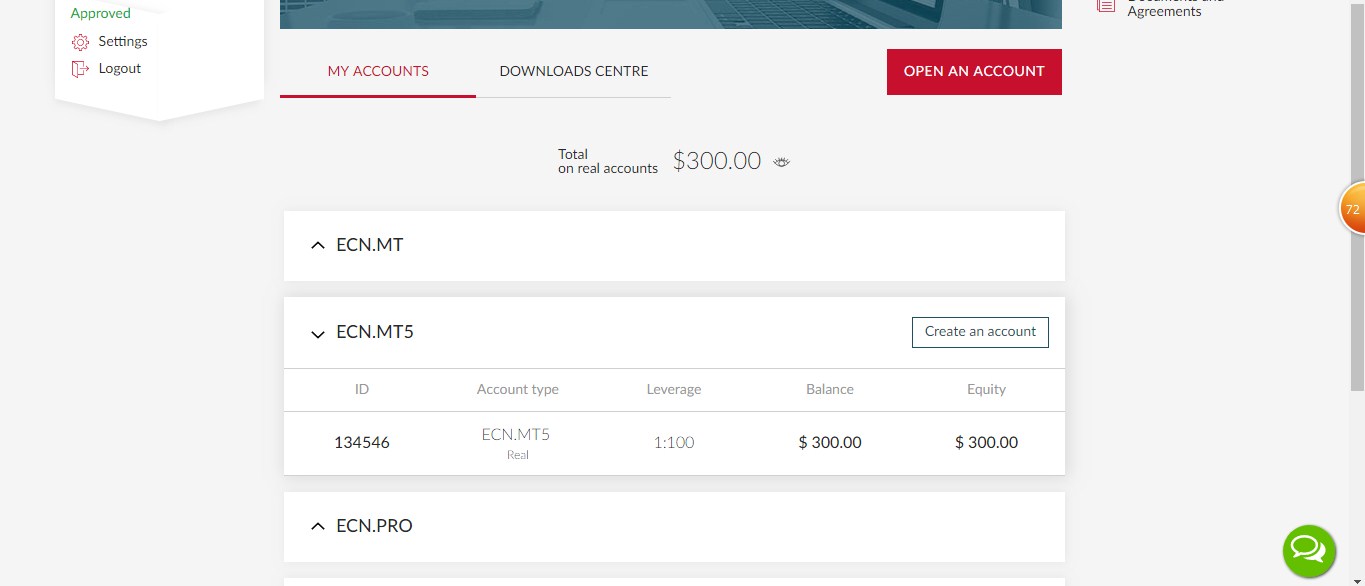Screen dimensions: 1365x586
Task: Toggle the balance visibility eye icon
Action: point(782,162)
